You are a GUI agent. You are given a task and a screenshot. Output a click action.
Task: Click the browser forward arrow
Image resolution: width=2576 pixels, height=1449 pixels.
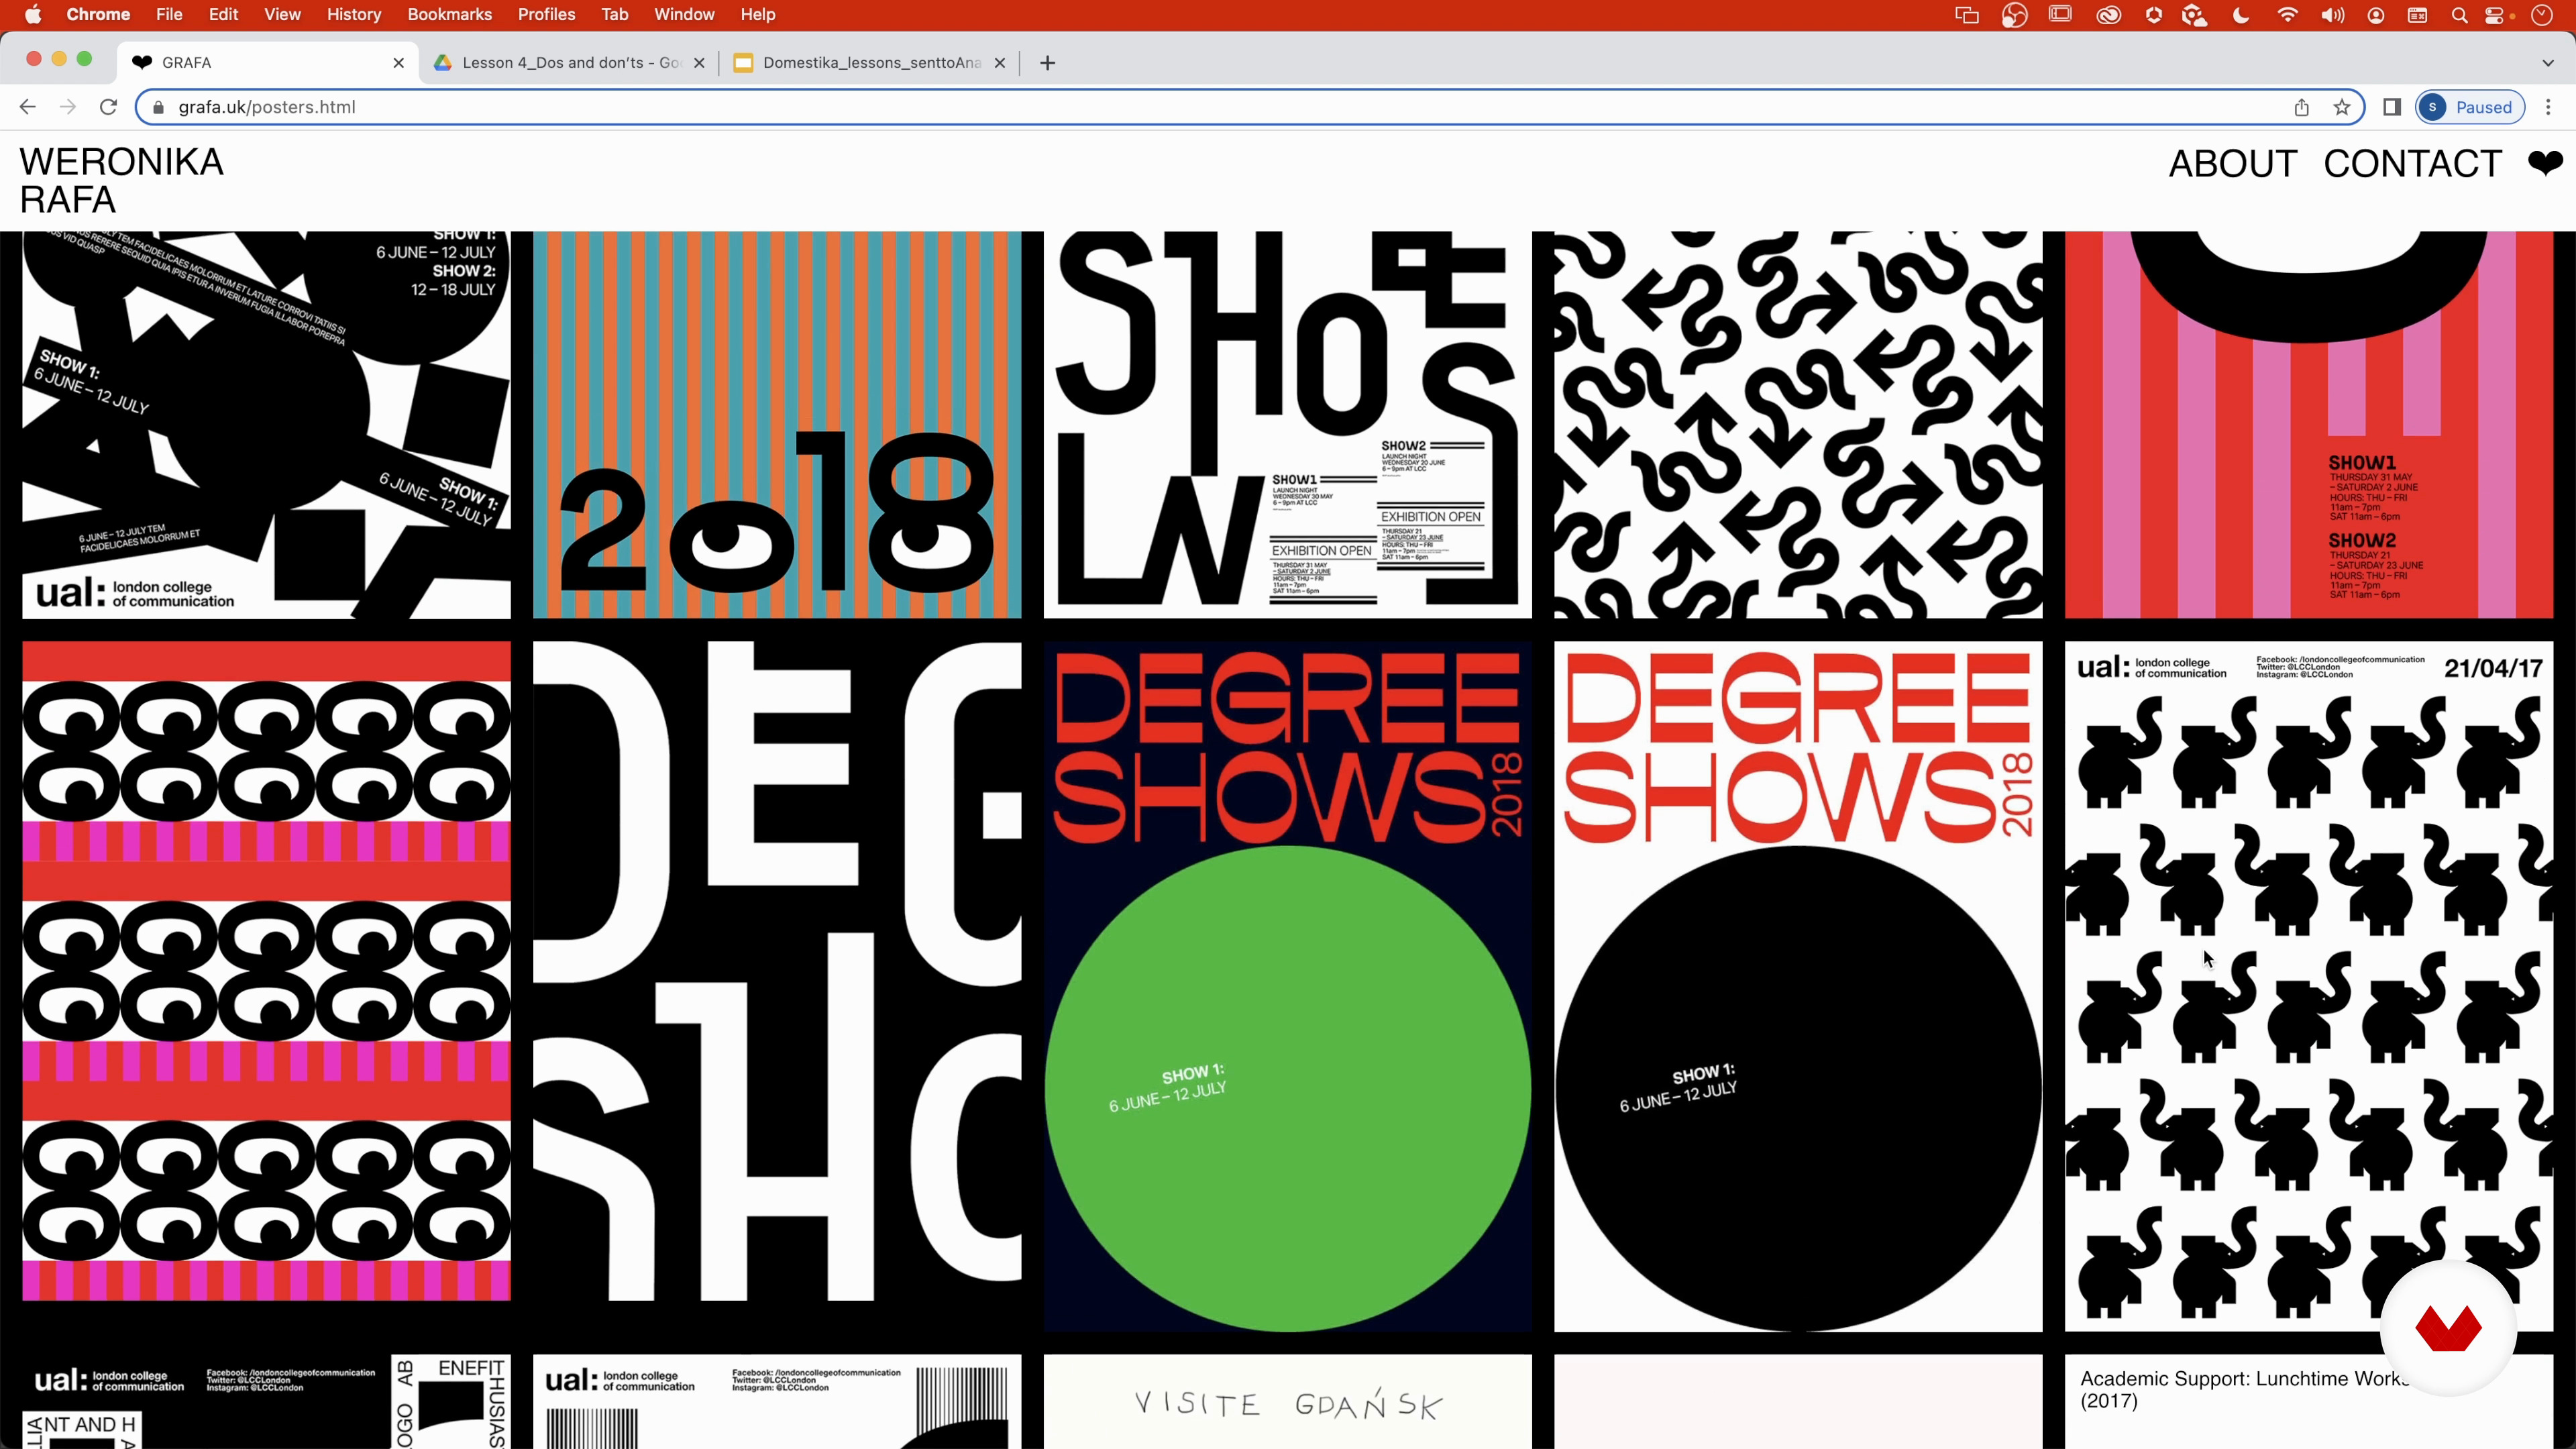[x=67, y=107]
